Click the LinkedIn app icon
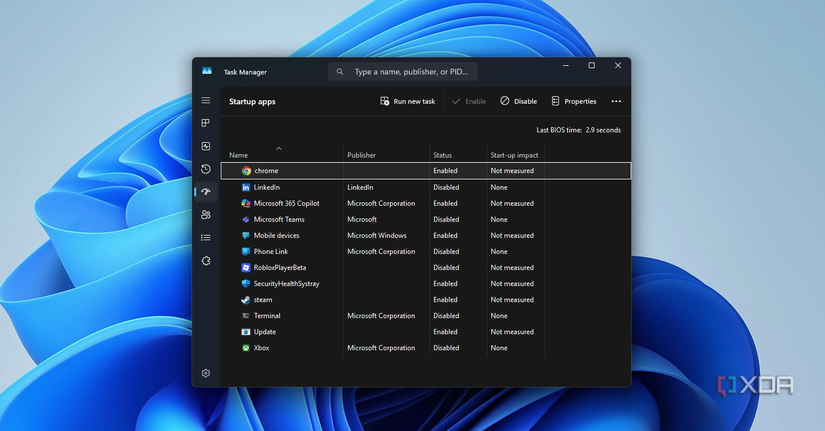The image size is (825, 431). click(x=246, y=187)
